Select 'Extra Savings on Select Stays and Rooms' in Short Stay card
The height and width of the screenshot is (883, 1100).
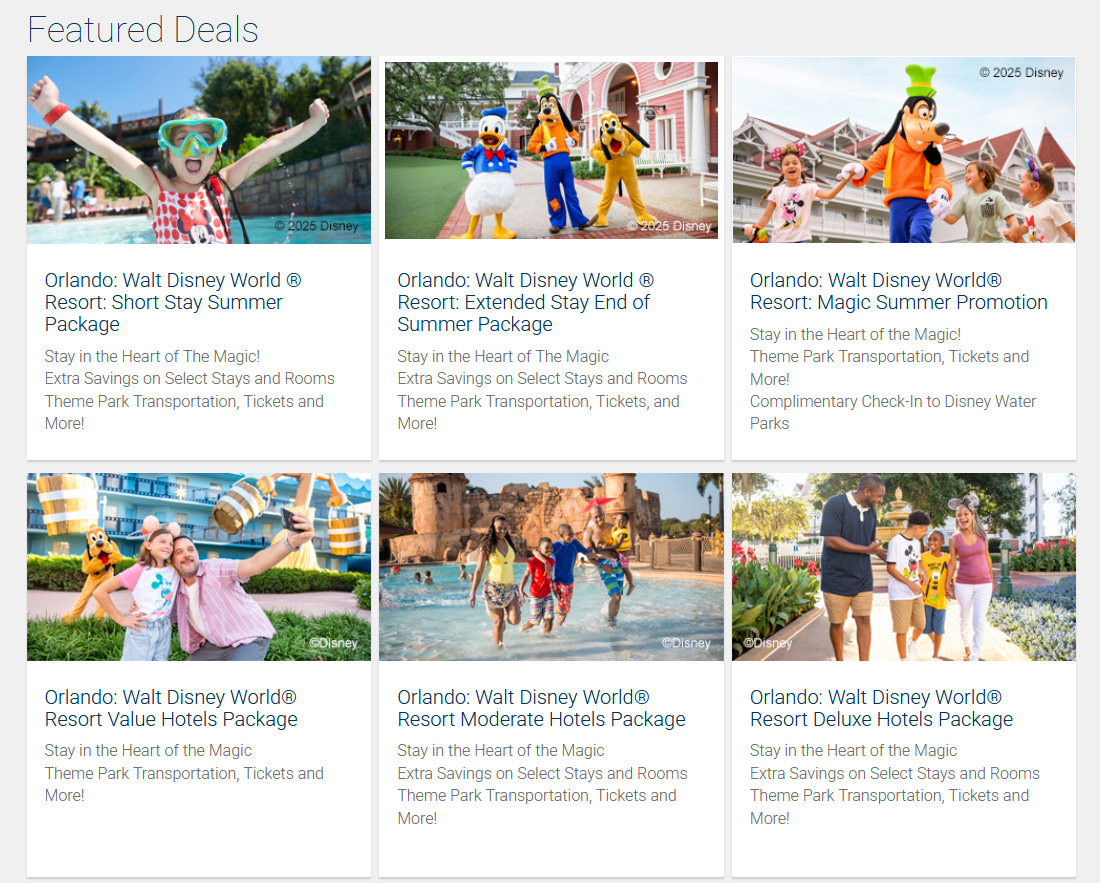[x=189, y=379]
